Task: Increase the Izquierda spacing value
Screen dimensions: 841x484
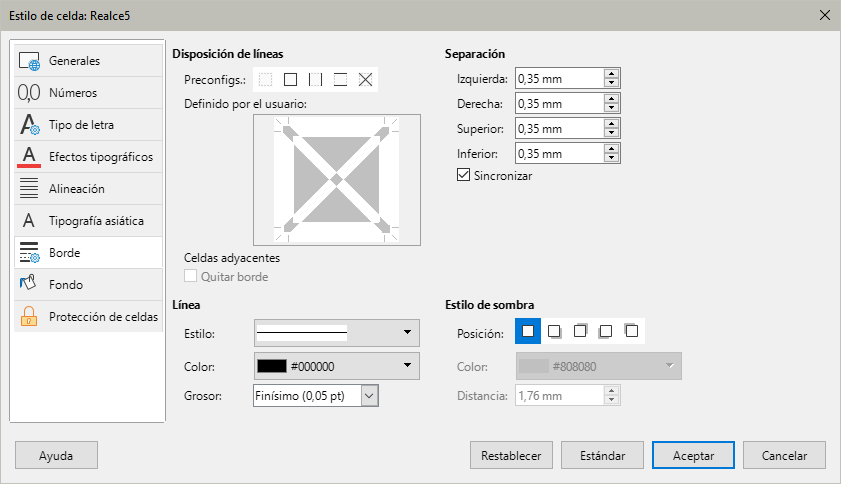Action: pyautogui.click(x=611, y=74)
